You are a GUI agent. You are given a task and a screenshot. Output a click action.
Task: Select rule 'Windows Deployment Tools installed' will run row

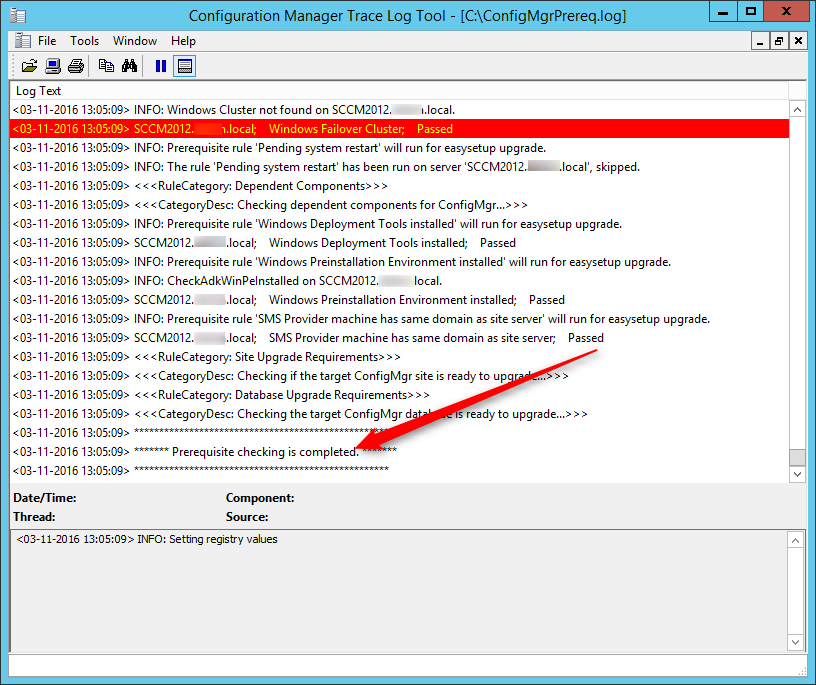[x=399, y=224]
